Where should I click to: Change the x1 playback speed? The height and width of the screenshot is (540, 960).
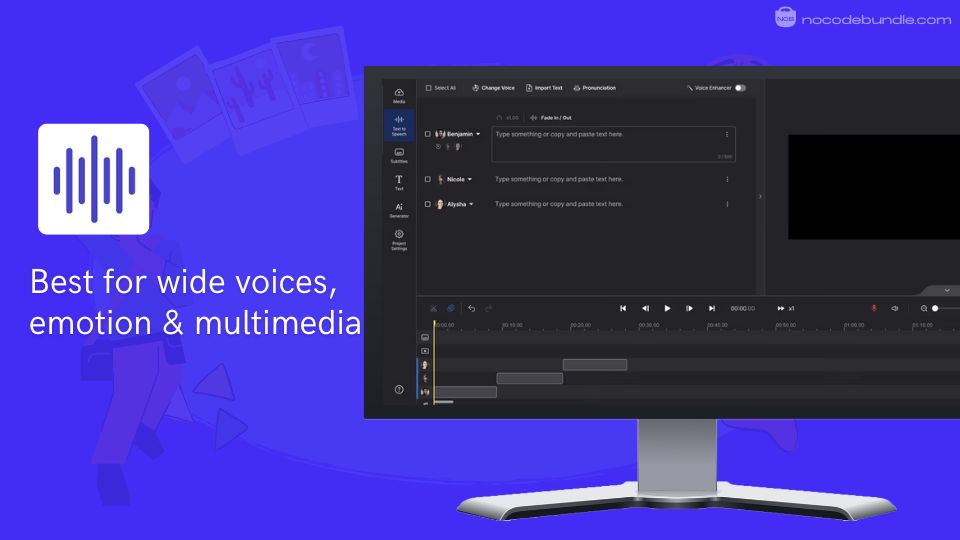[x=786, y=309]
